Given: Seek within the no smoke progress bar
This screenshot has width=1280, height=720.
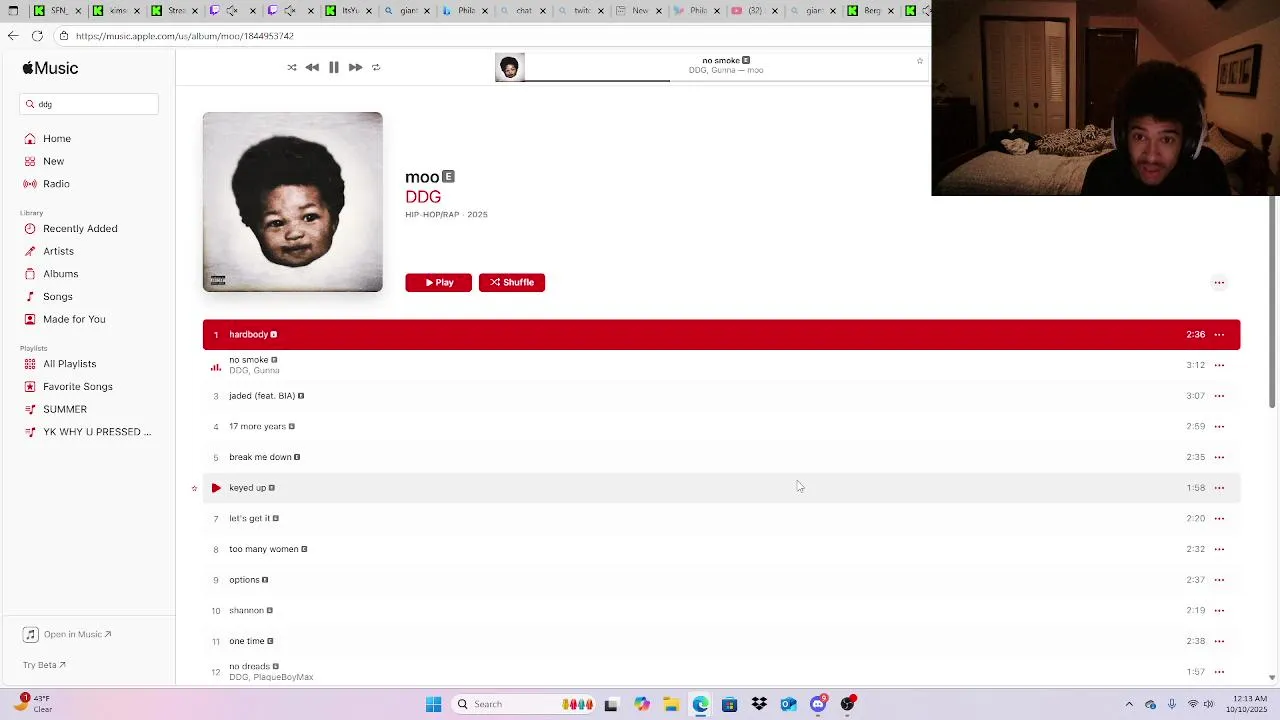Looking at the screenshot, I should point(727,80).
